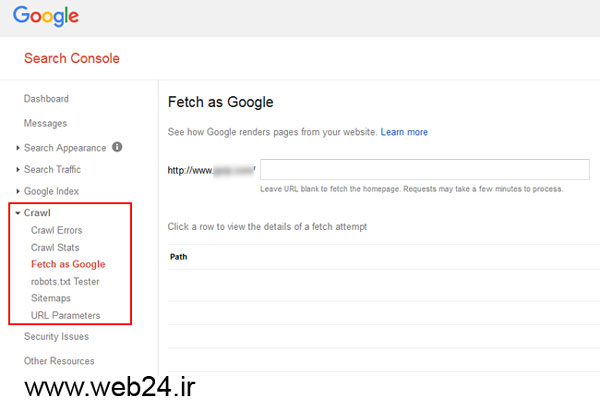Expand Search Traffic arrow
This screenshot has height=400, width=600.
[18, 170]
